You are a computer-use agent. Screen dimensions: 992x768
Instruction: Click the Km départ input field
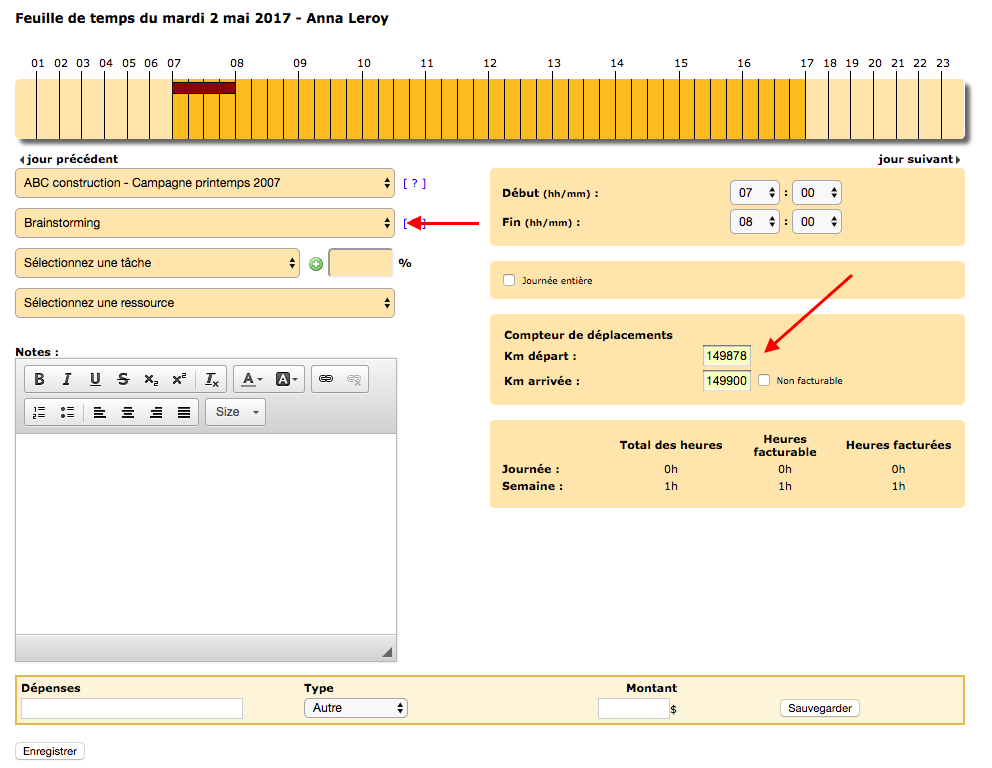pyautogui.click(x=726, y=356)
